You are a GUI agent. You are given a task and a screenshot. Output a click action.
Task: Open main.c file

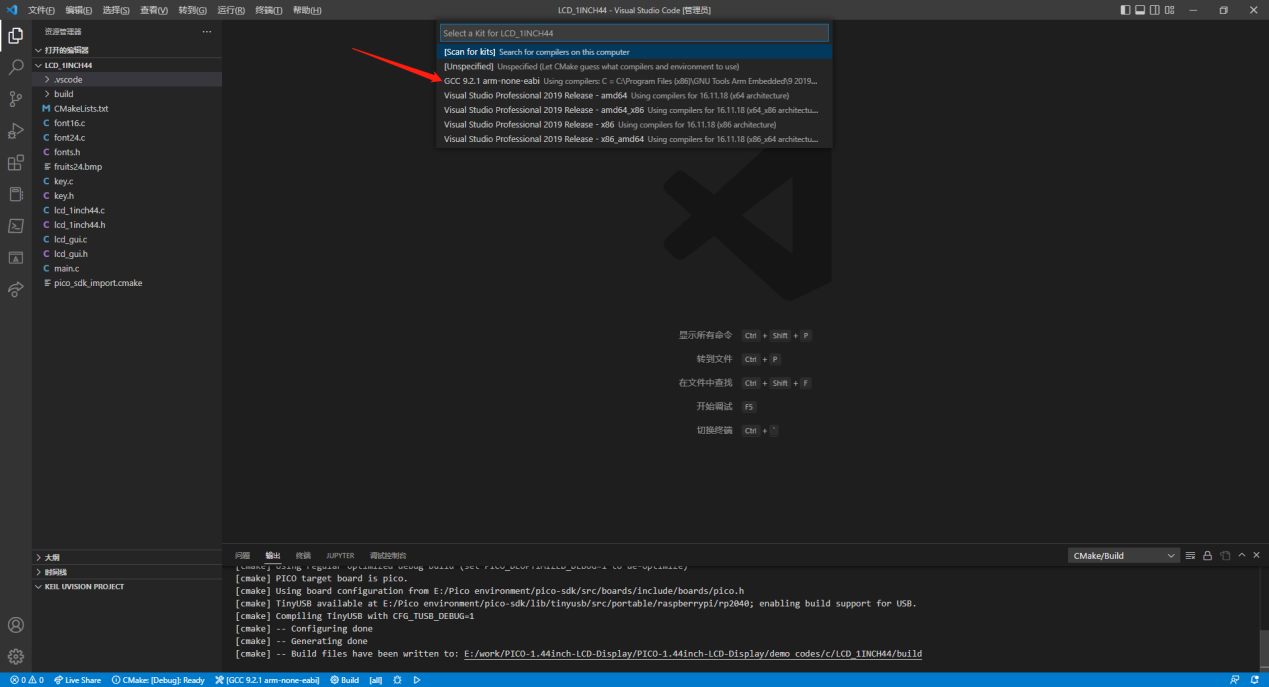[x=127, y=268]
